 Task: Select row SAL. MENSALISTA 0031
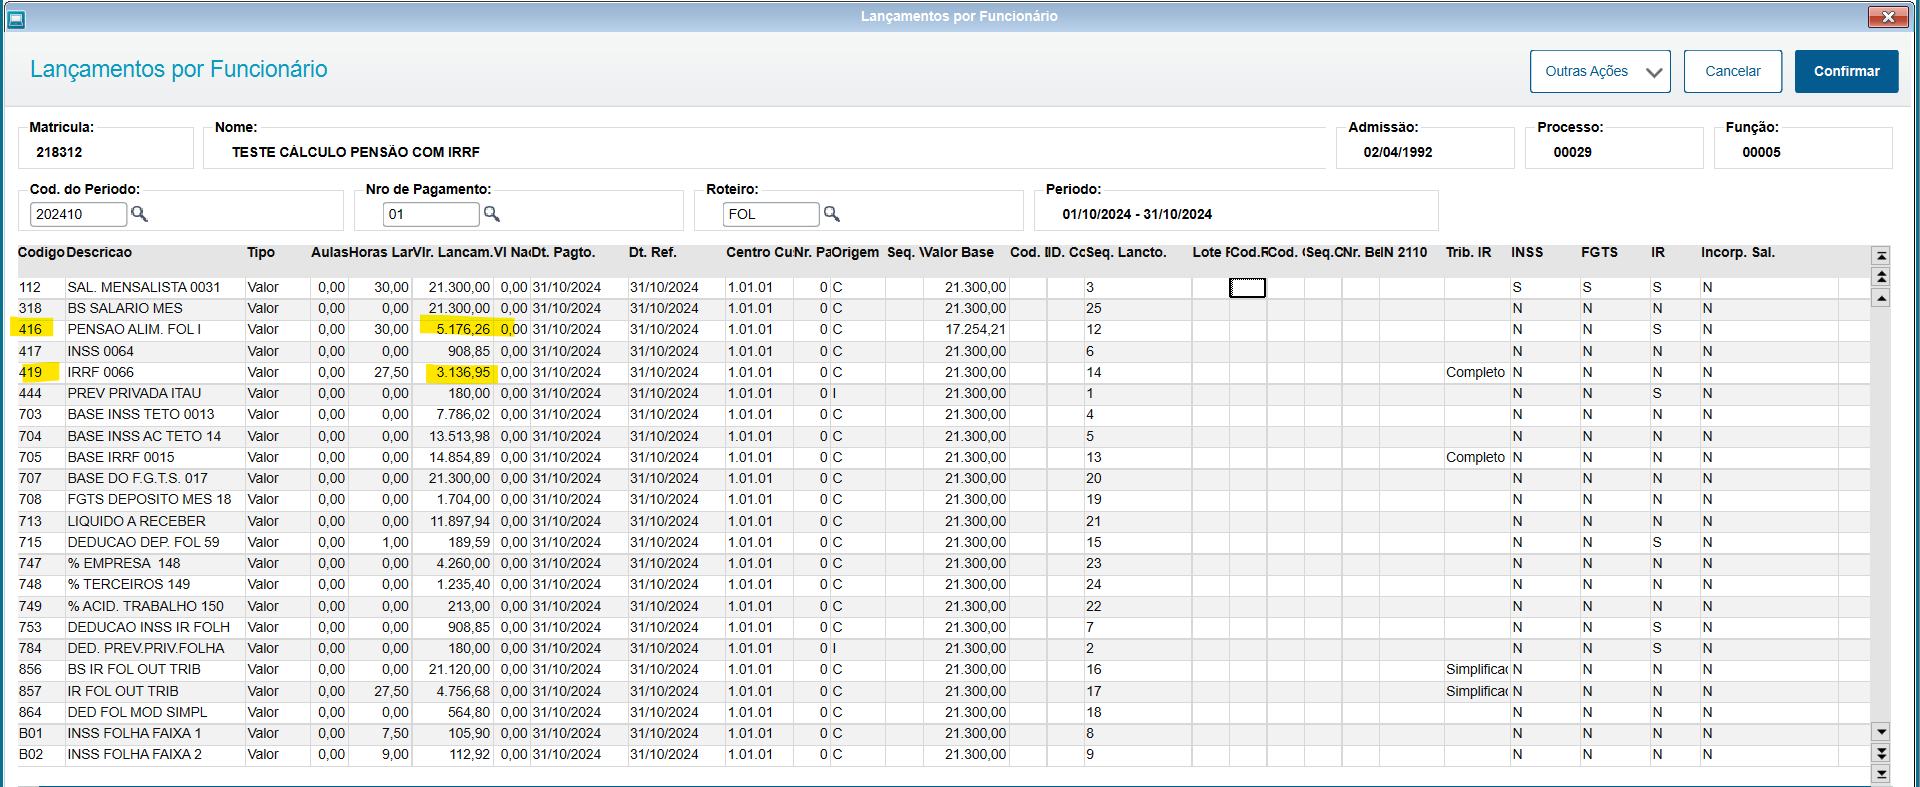coord(944,287)
